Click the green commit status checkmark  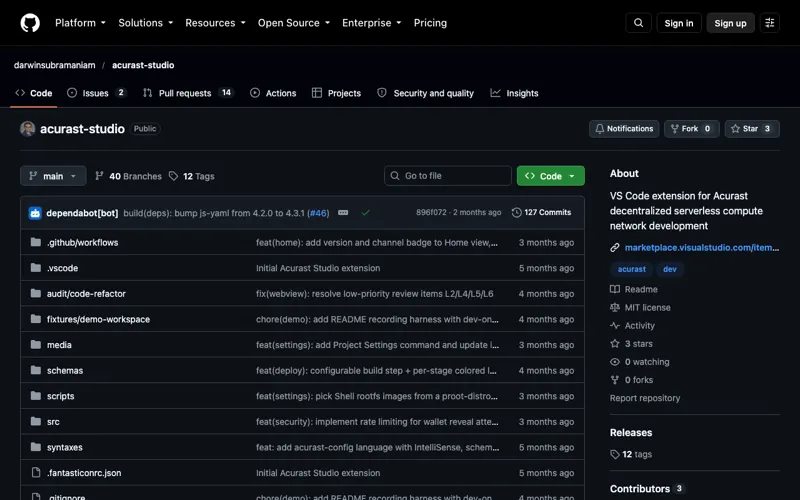365,213
